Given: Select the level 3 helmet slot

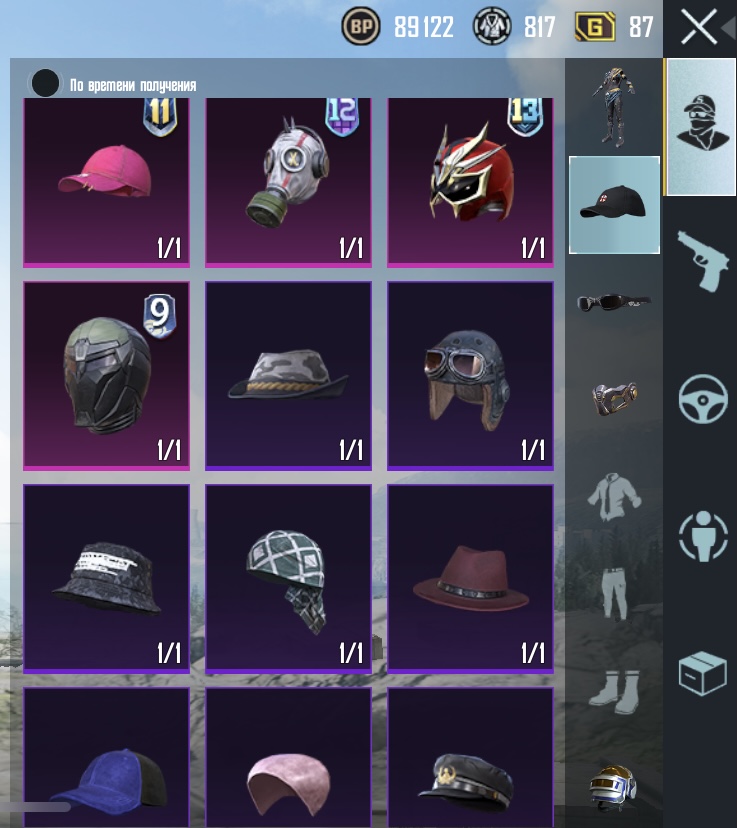Looking at the screenshot, I should [x=614, y=788].
